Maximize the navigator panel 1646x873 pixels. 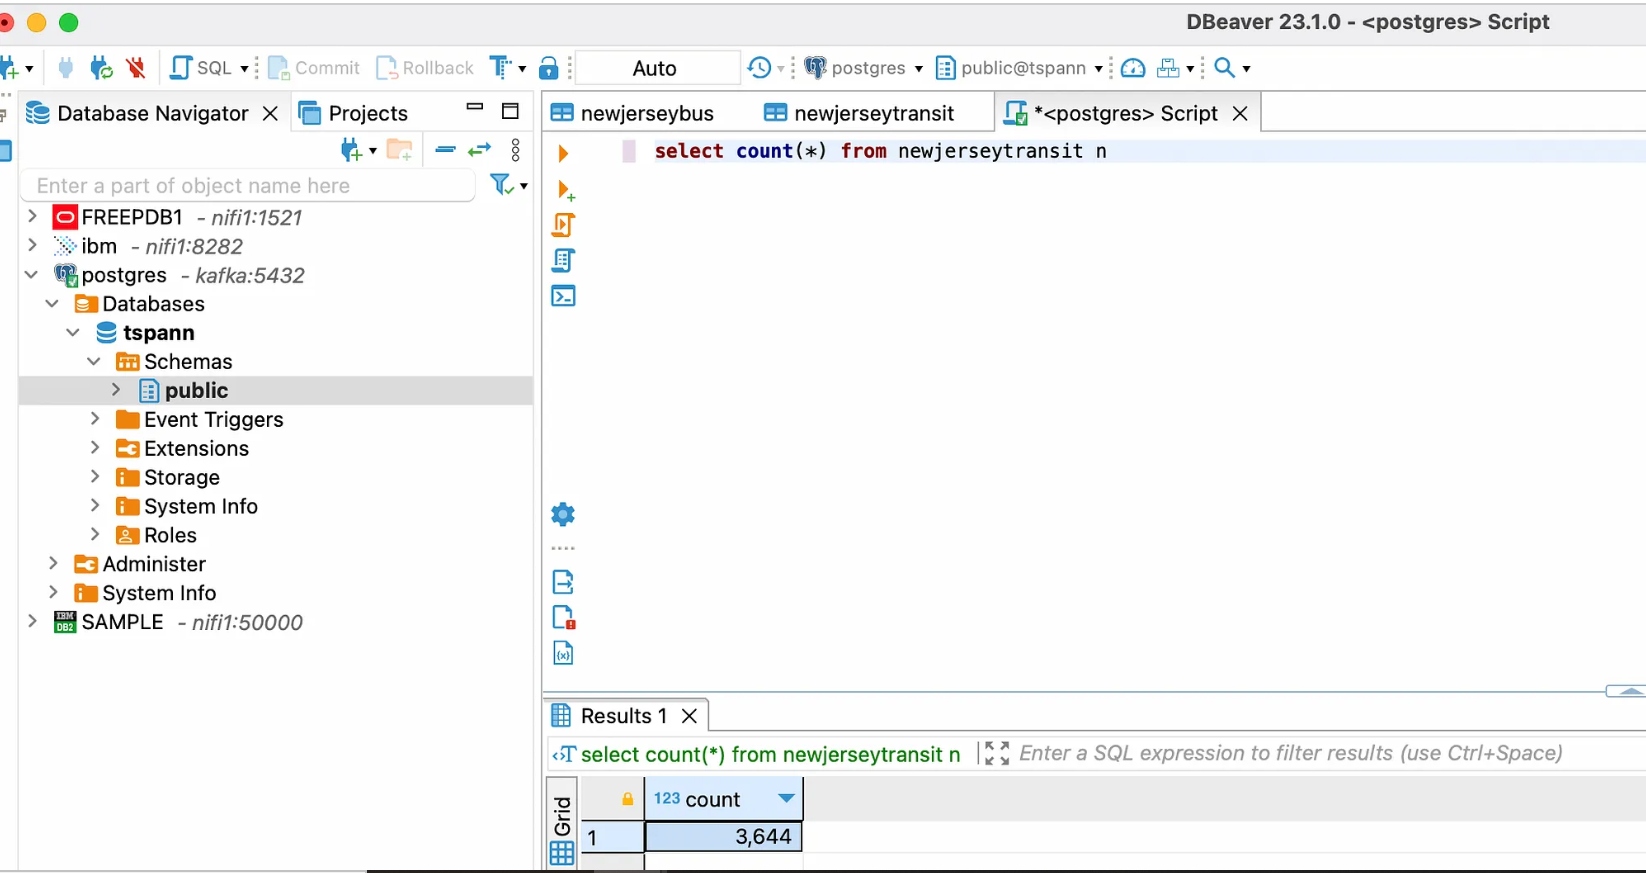(510, 111)
